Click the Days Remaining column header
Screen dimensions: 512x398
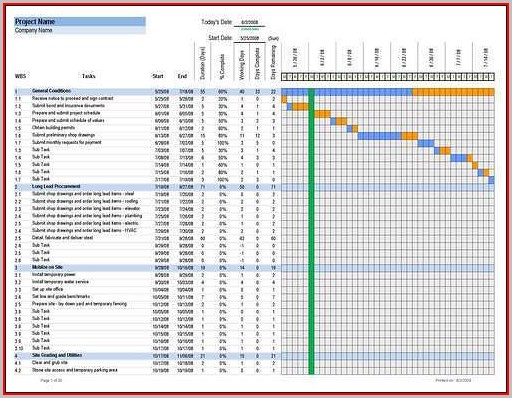pyautogui.click(x=273, y=62)
